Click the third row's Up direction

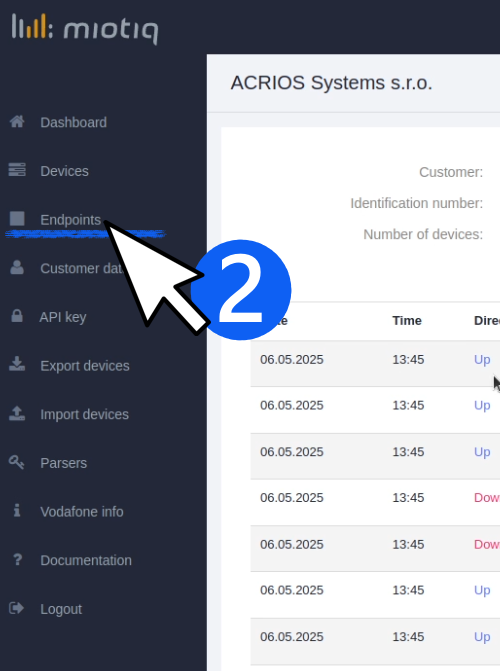pos(482,452)
